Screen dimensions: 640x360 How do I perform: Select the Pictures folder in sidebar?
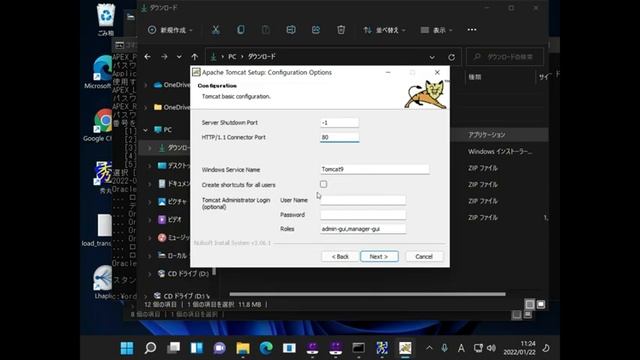pos(173,202)
